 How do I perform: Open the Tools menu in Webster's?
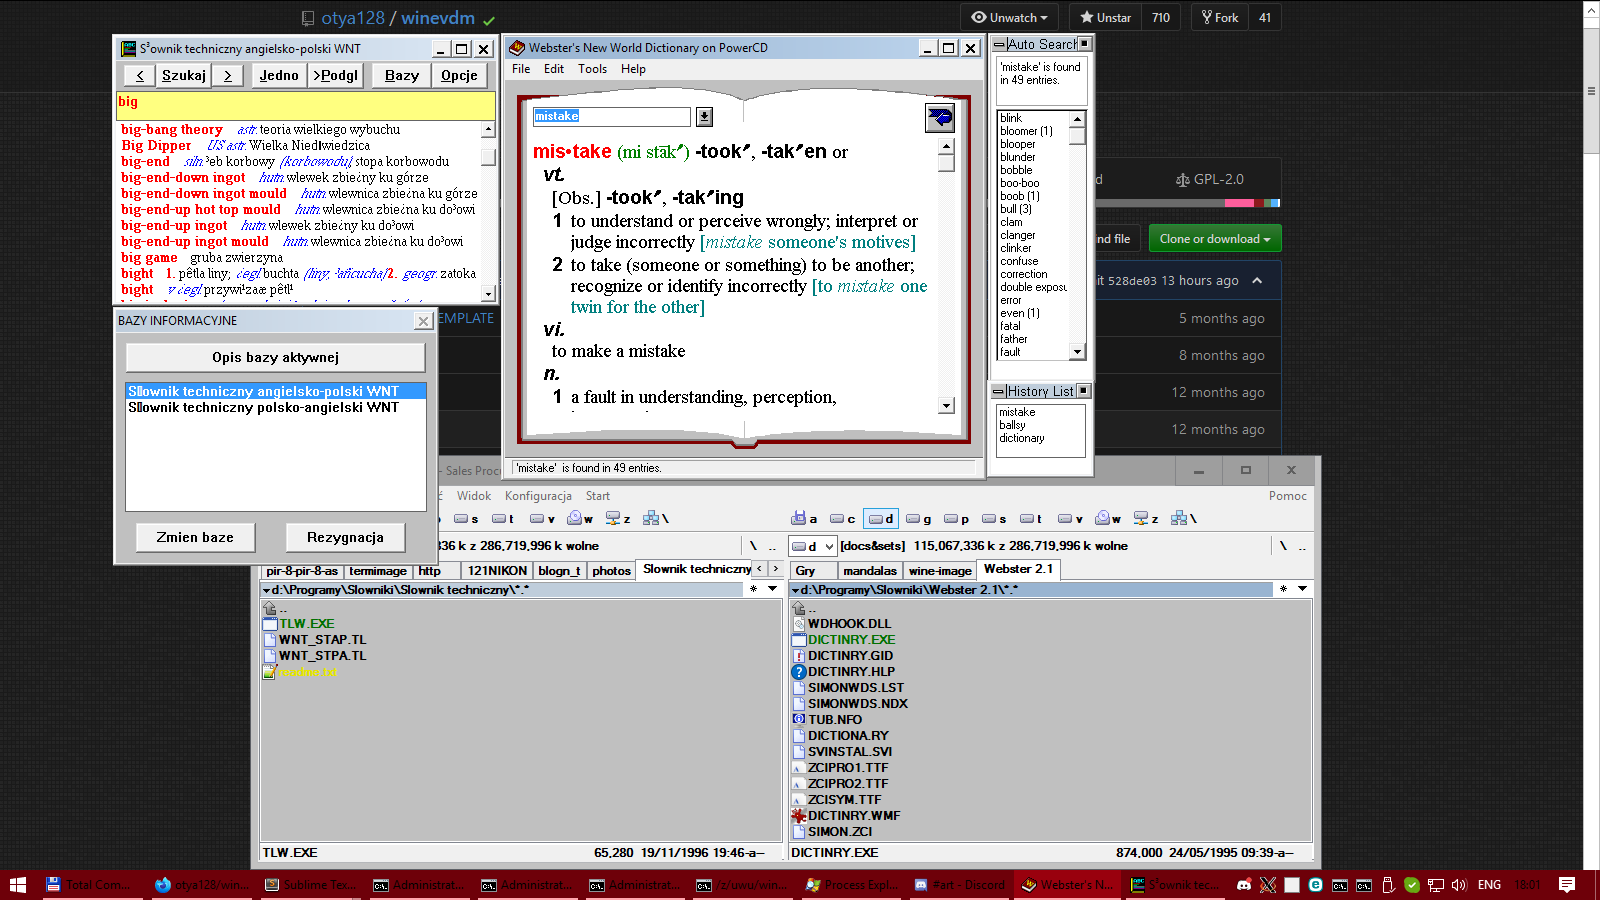coord(592,69)
